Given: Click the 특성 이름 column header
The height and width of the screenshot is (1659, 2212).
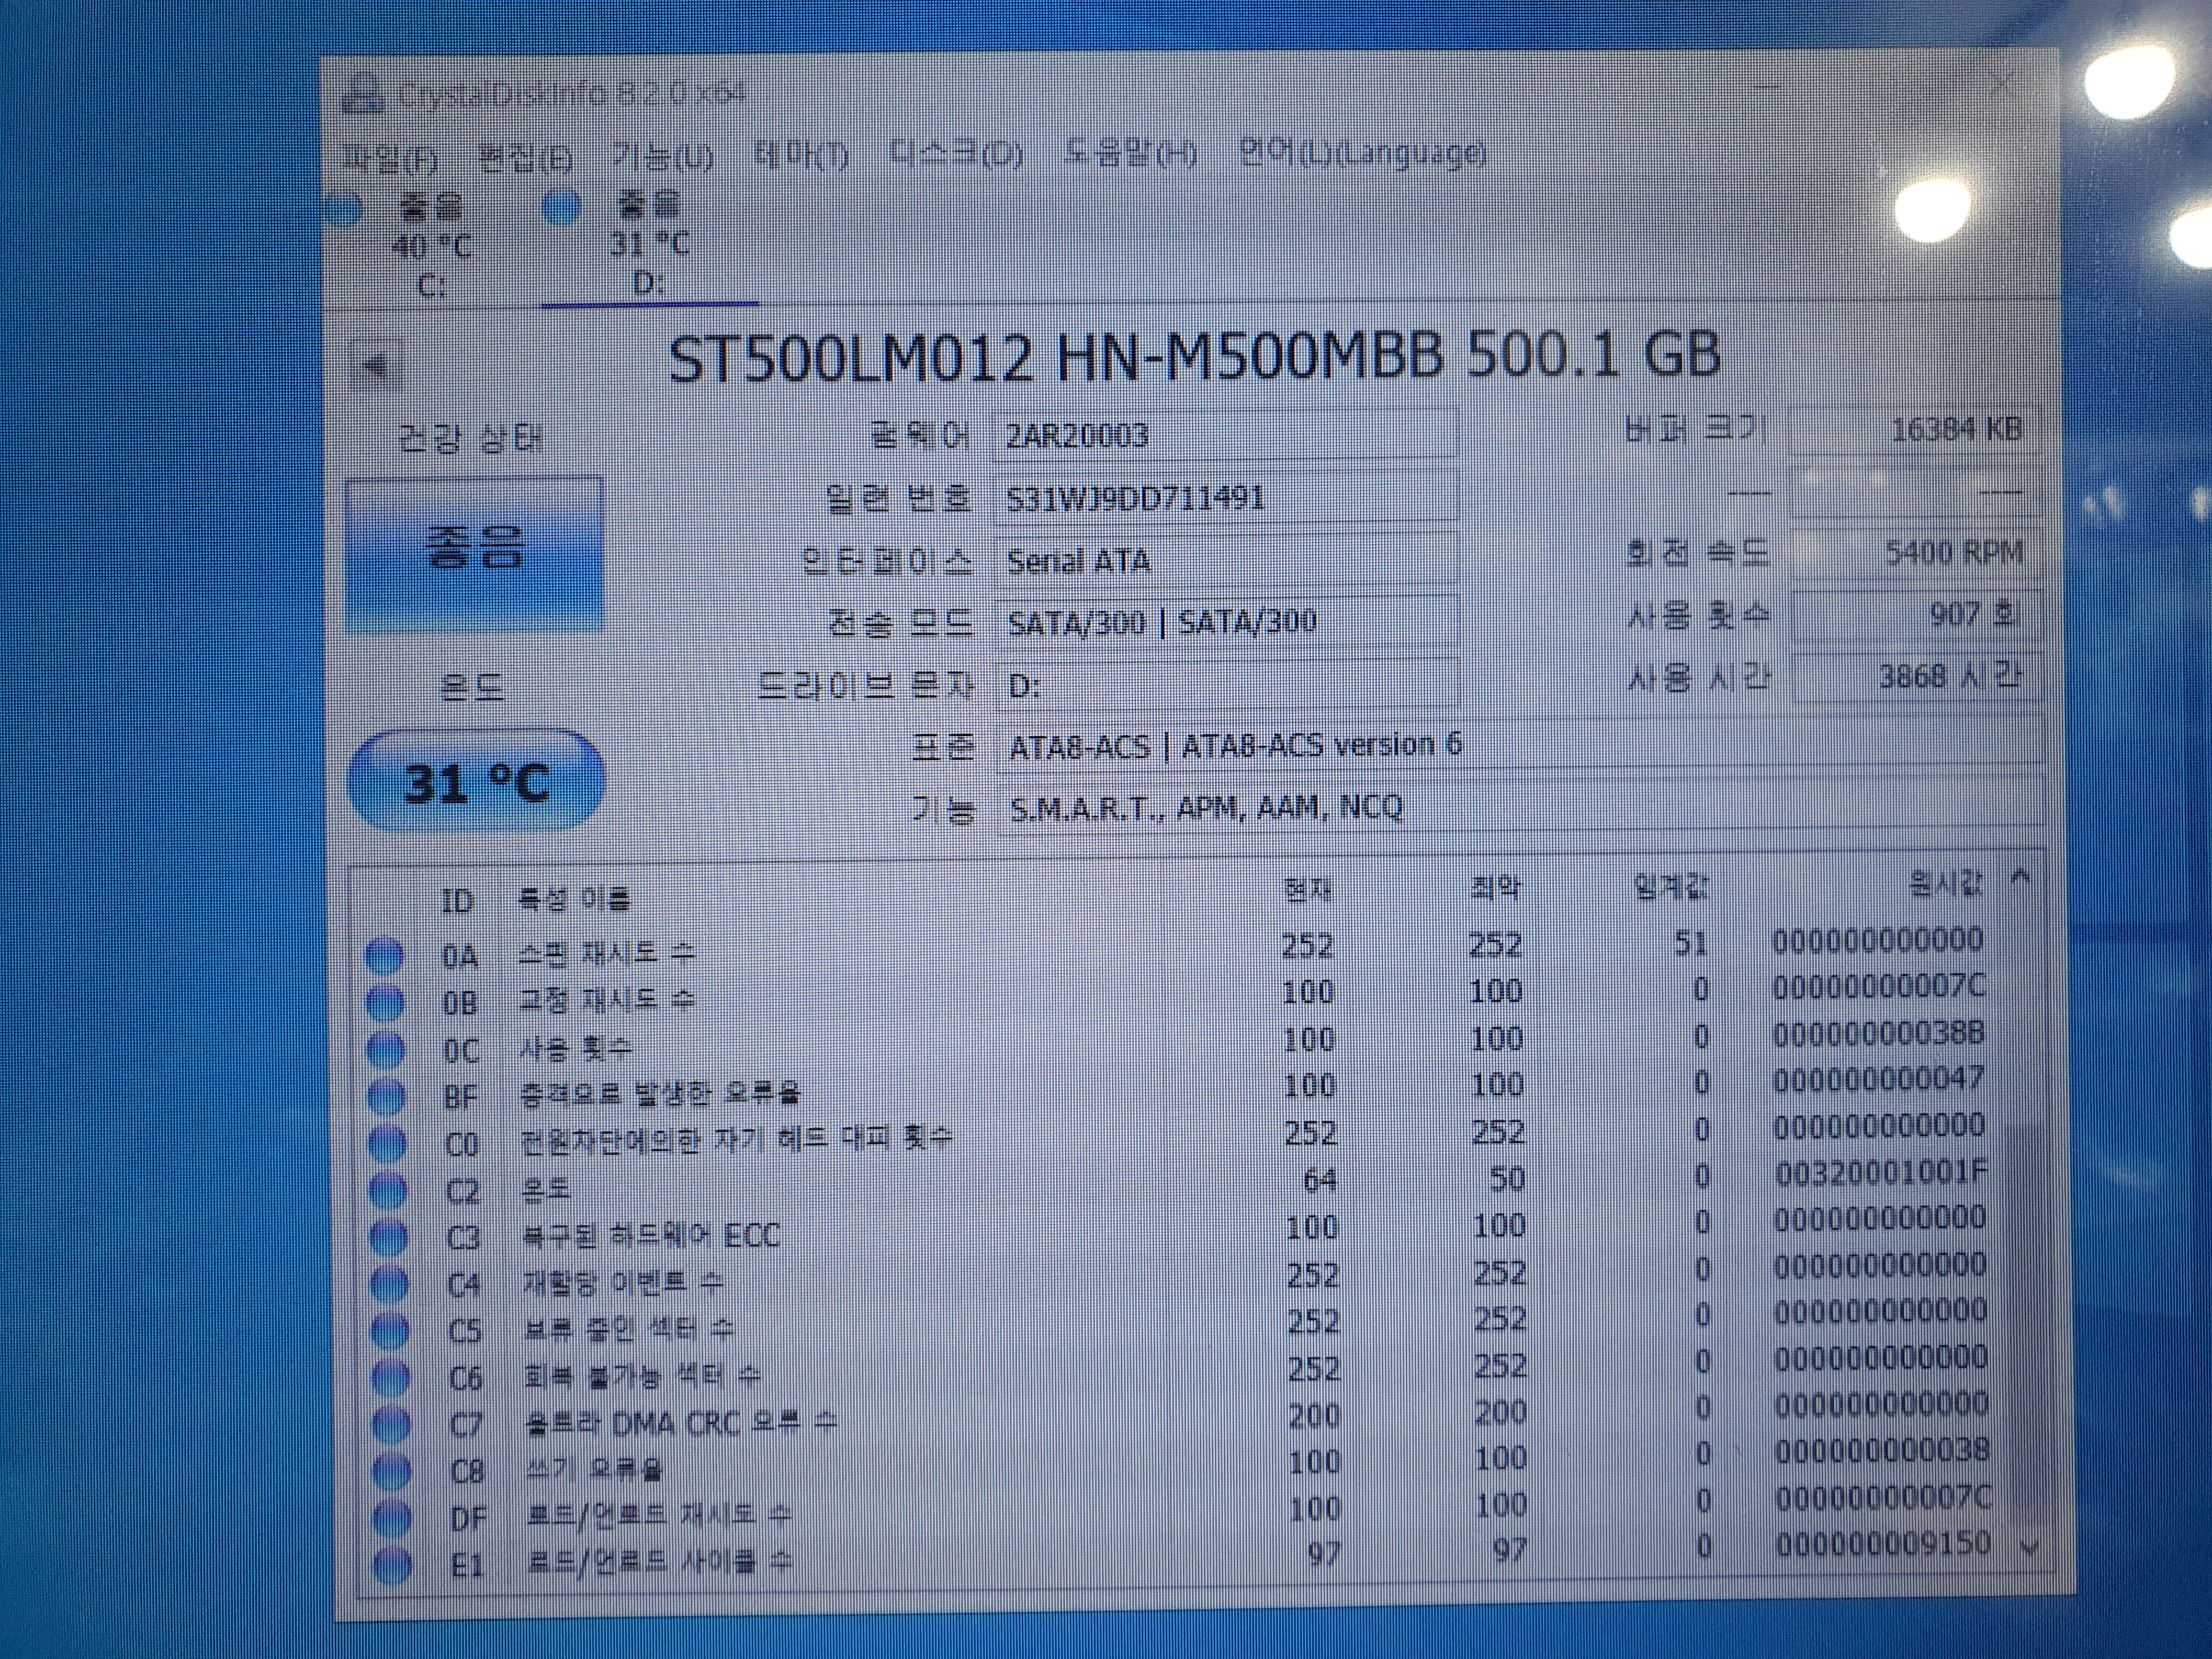Looking at the screenshot, I should click(574, 900).
